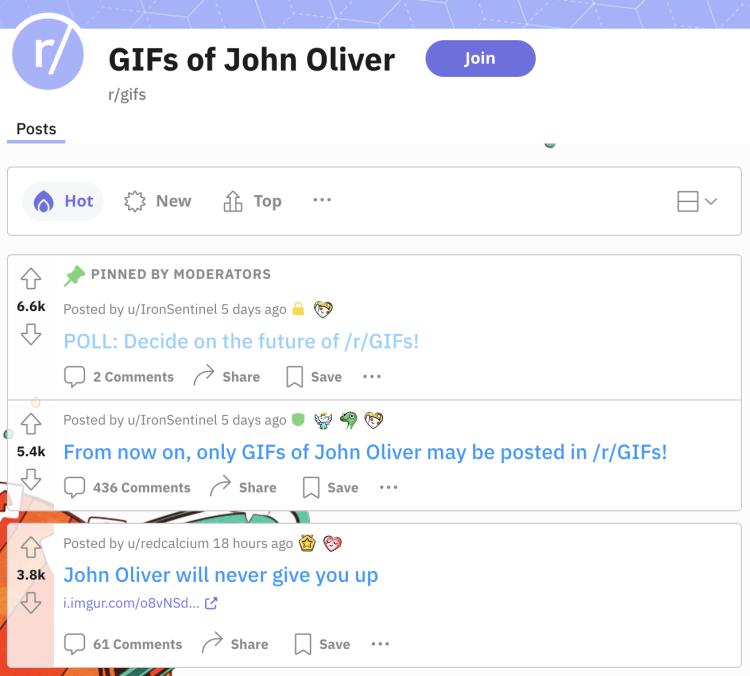The image size is (750, 676).
Task: Open 'POLL: Decide on the future of /r/GIFs!' post
Action: pyautogui.click(x=241, y=342)
